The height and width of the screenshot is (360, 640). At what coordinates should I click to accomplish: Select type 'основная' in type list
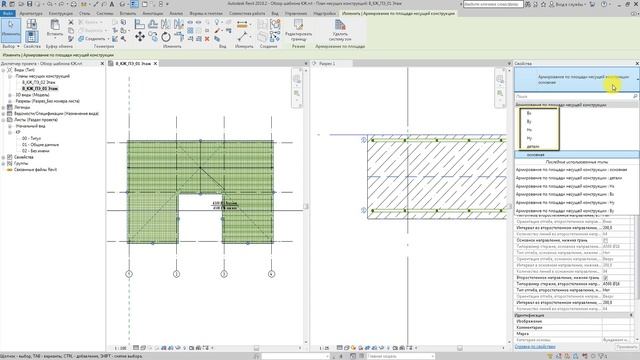click(576, 155)
